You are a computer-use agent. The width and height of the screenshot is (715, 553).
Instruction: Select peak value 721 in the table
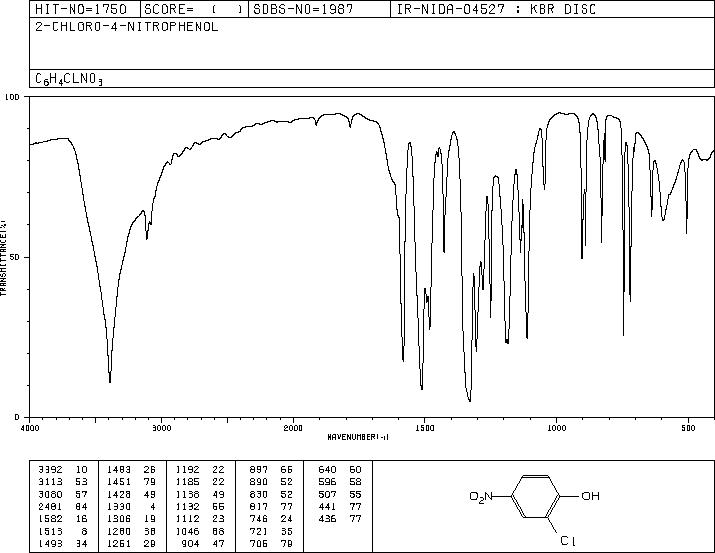click(x=259, y=532)
